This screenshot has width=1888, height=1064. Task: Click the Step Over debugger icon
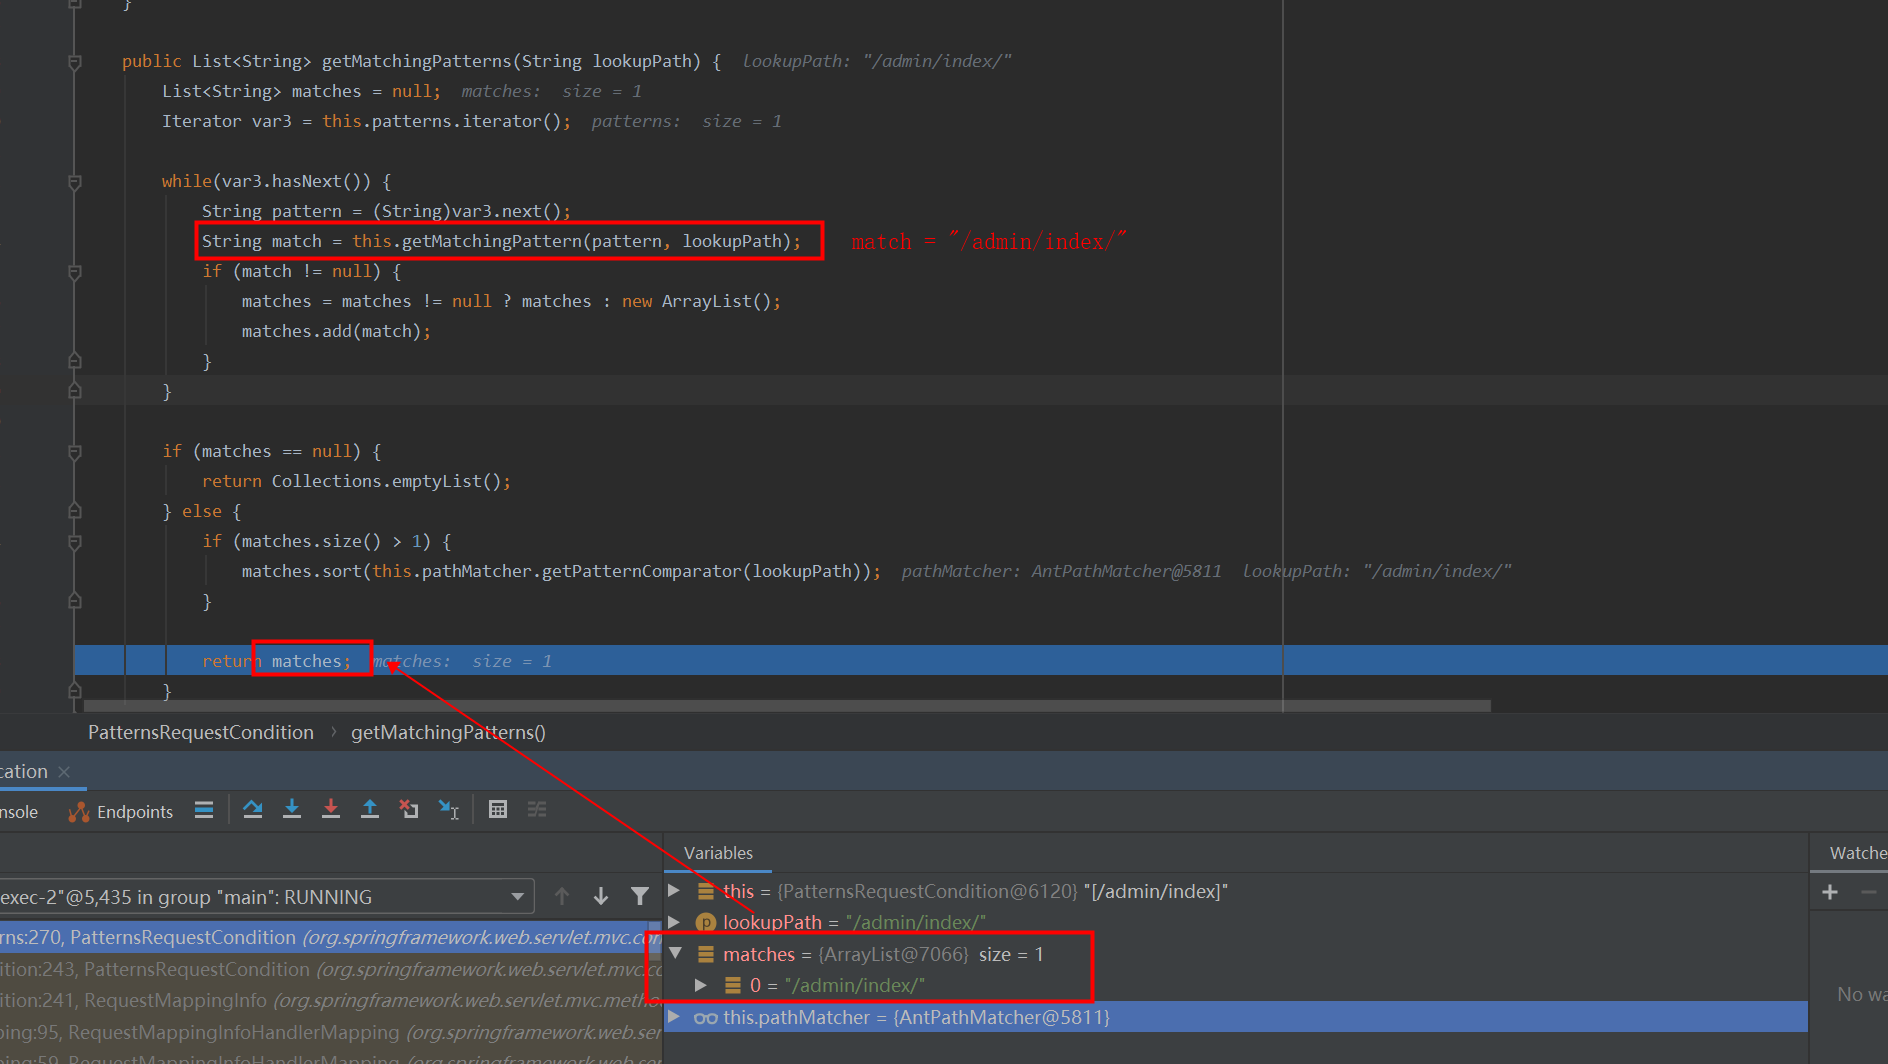[x=253, y=810]
